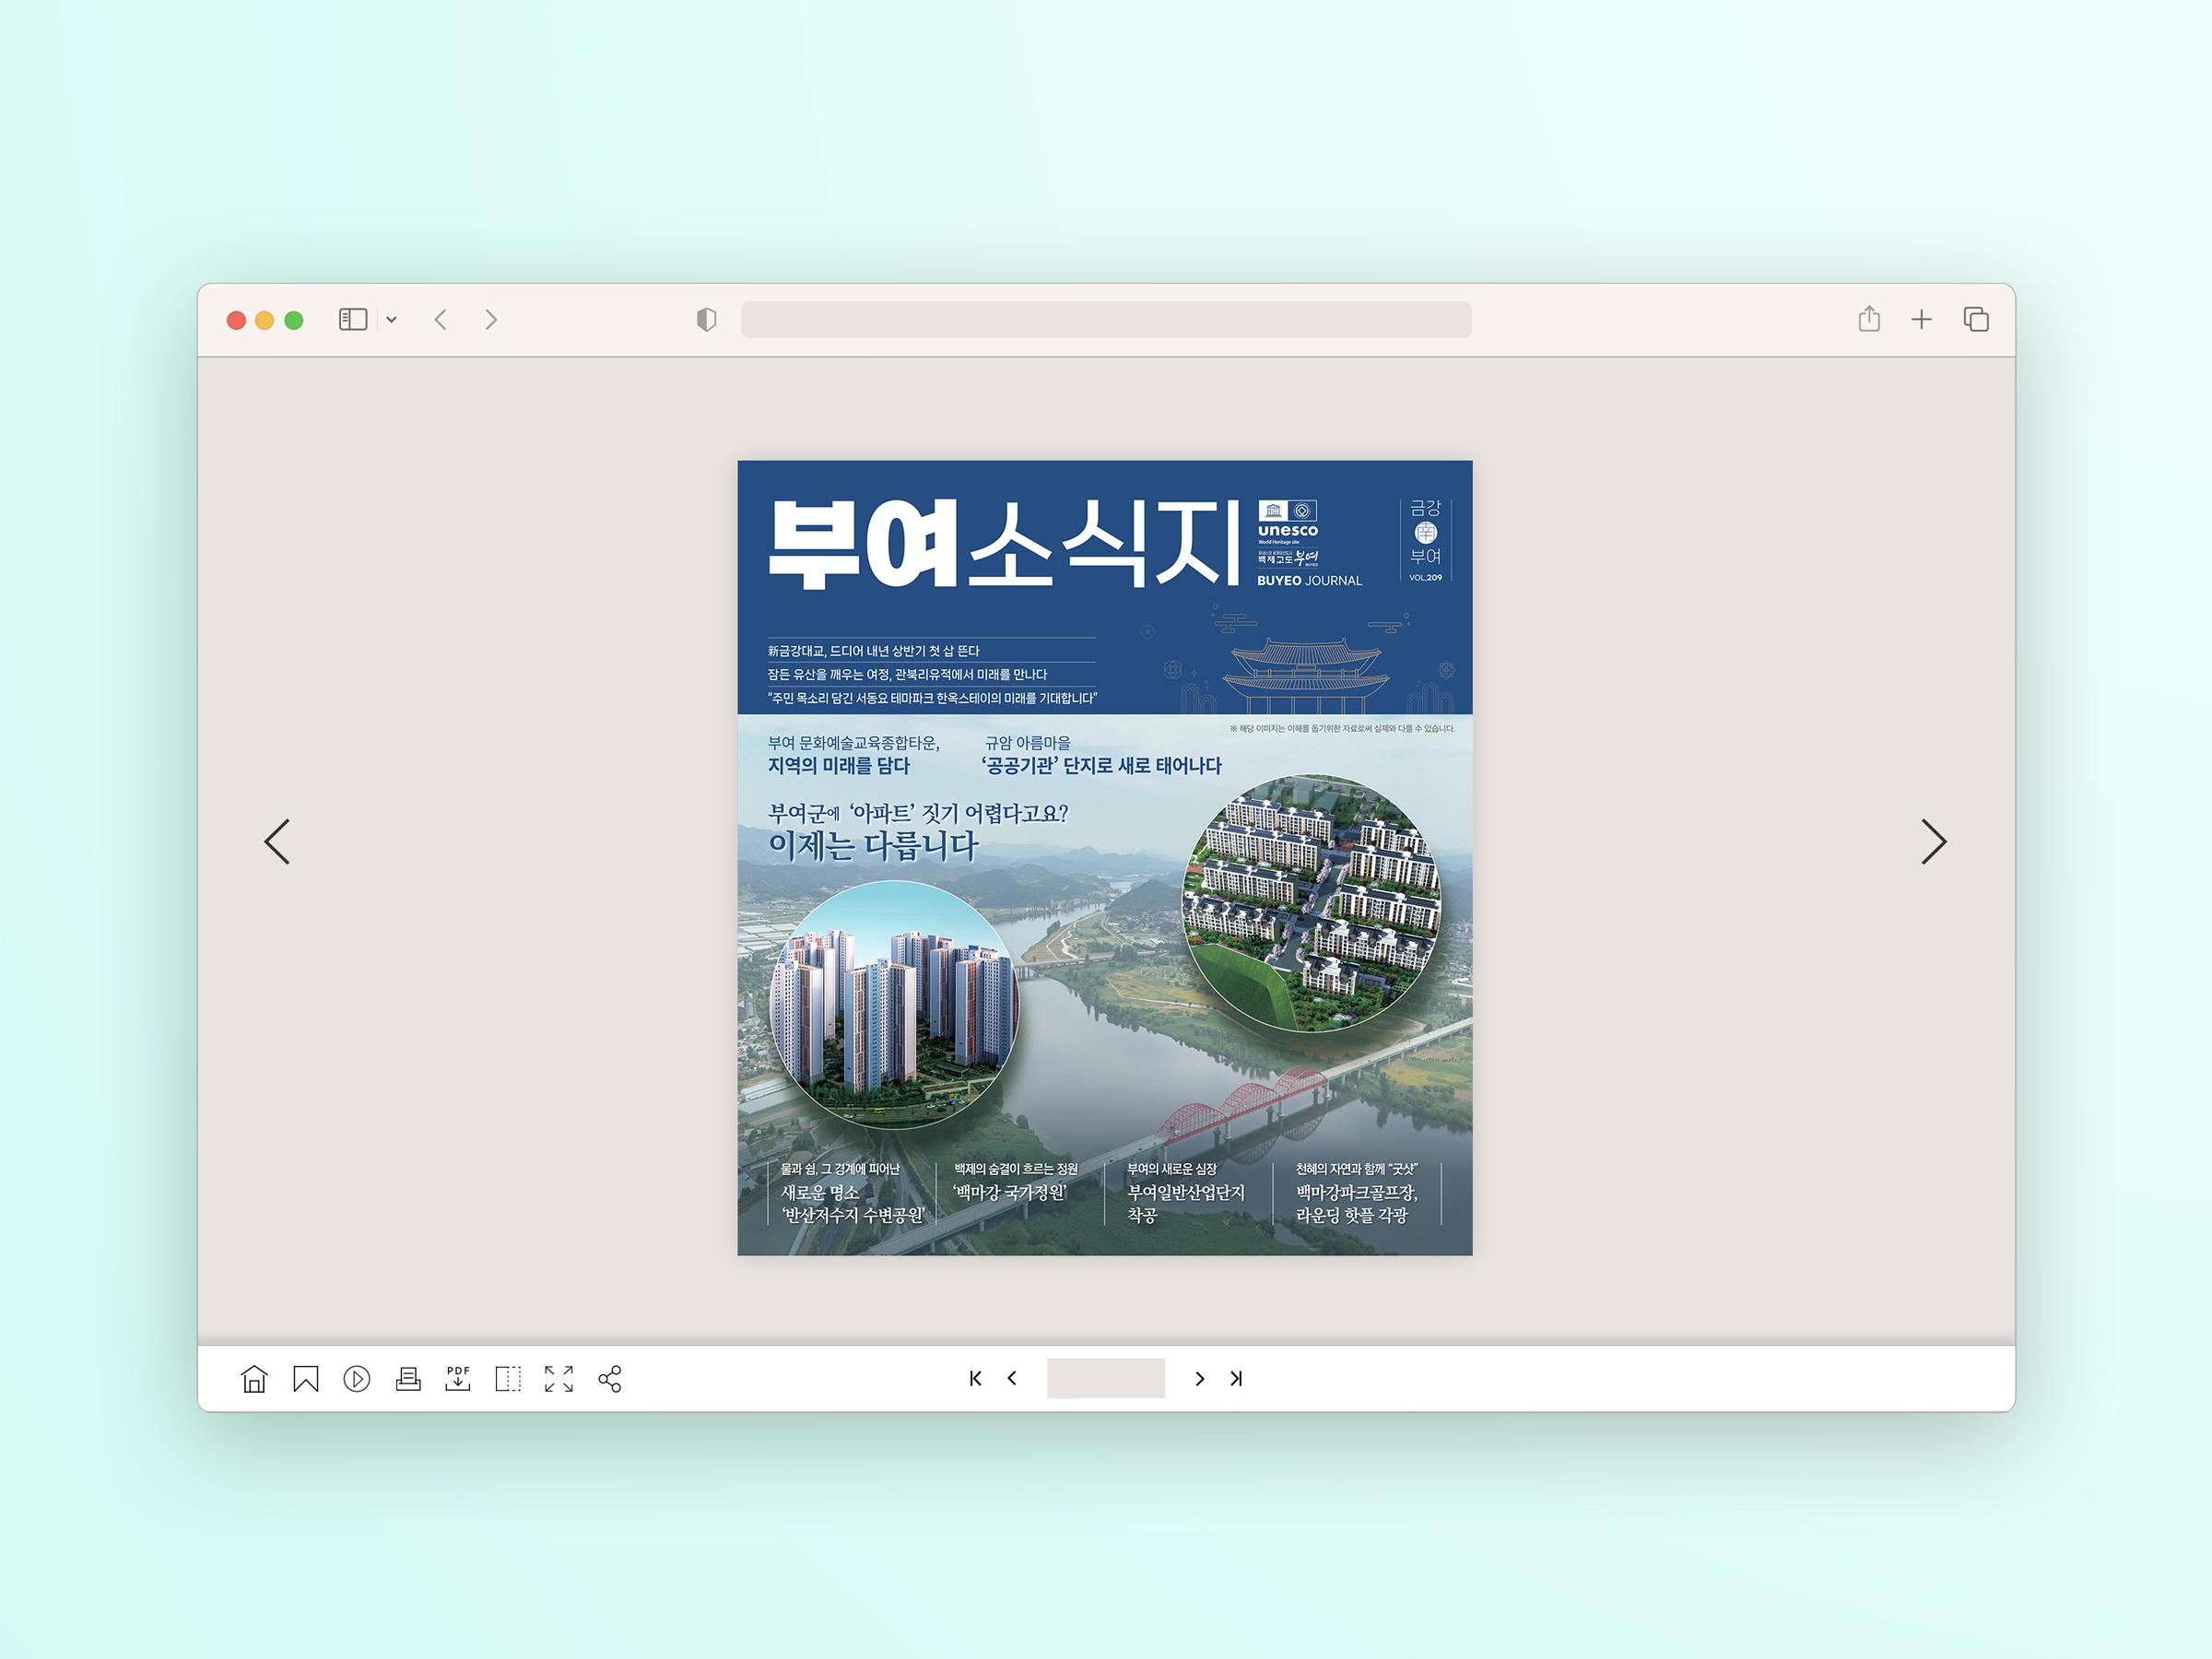The height and width of the screenshot is (1659, 2212).
Task: Click the page number input field
Action: [x=1106, y=1378]
